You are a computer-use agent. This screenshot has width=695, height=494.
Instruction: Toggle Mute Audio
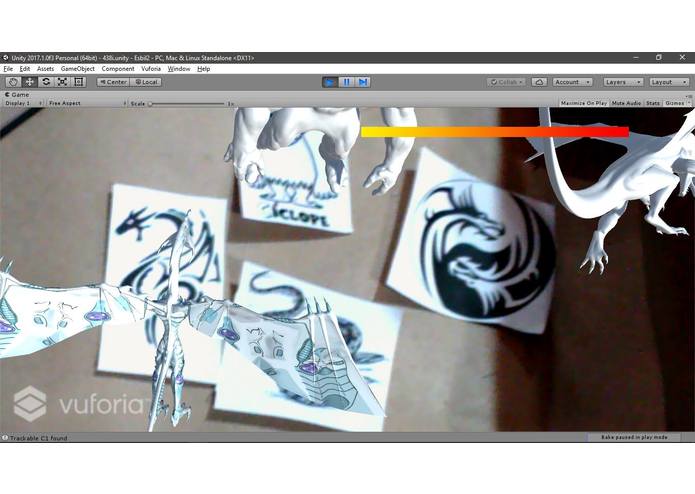(x=626, y=103)
